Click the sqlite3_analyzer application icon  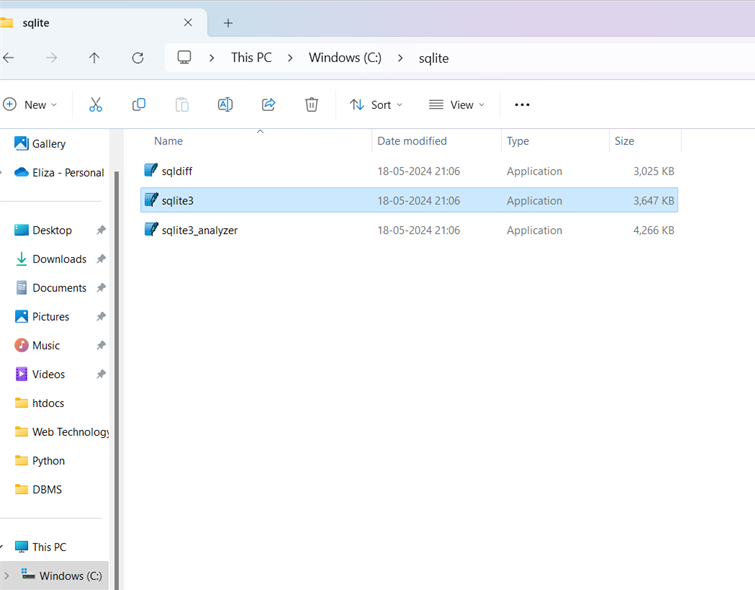[151, 229]
